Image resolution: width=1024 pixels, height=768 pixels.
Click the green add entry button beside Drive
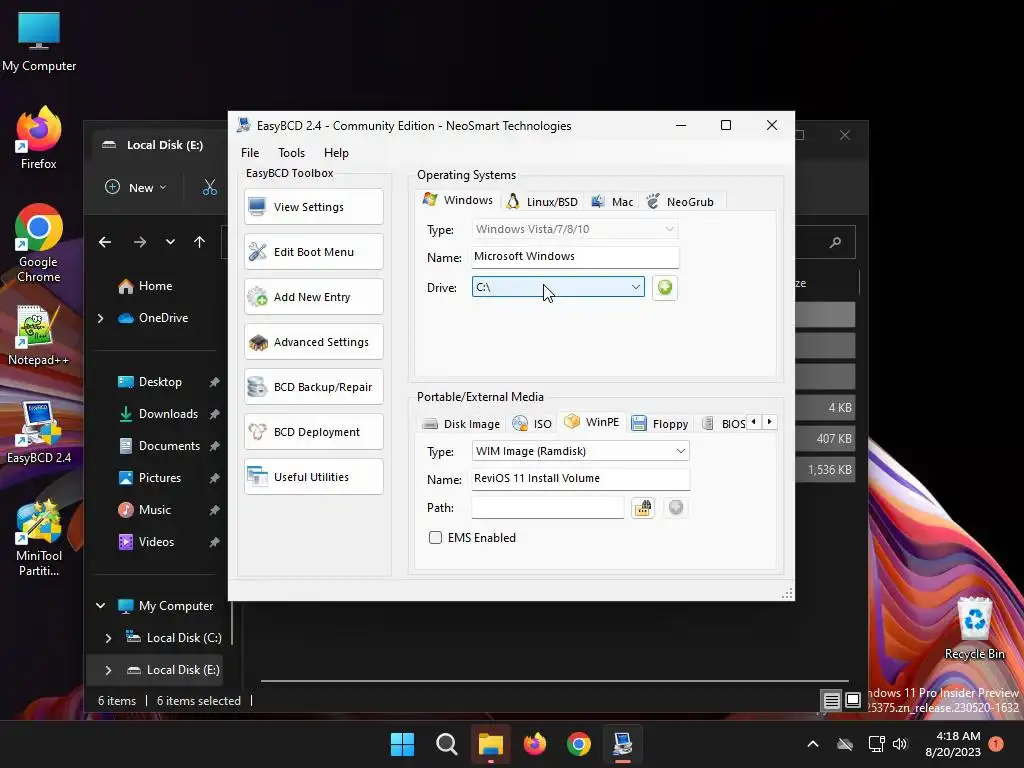coord(665,287)
